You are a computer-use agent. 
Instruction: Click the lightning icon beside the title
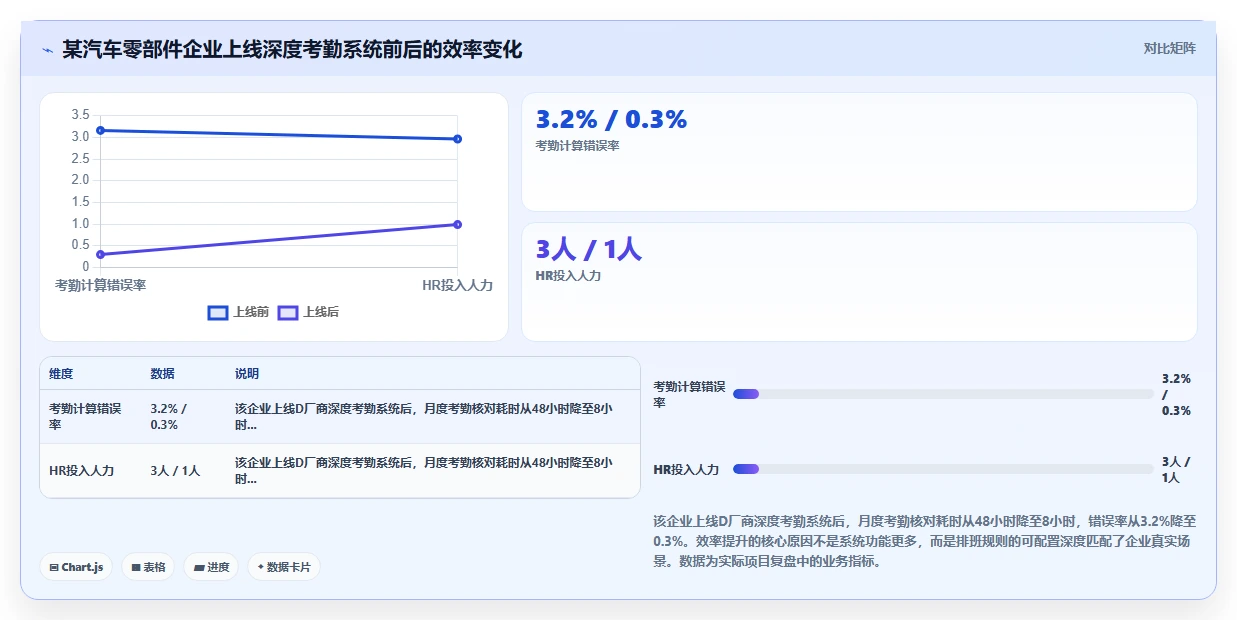tap(47, 50)
